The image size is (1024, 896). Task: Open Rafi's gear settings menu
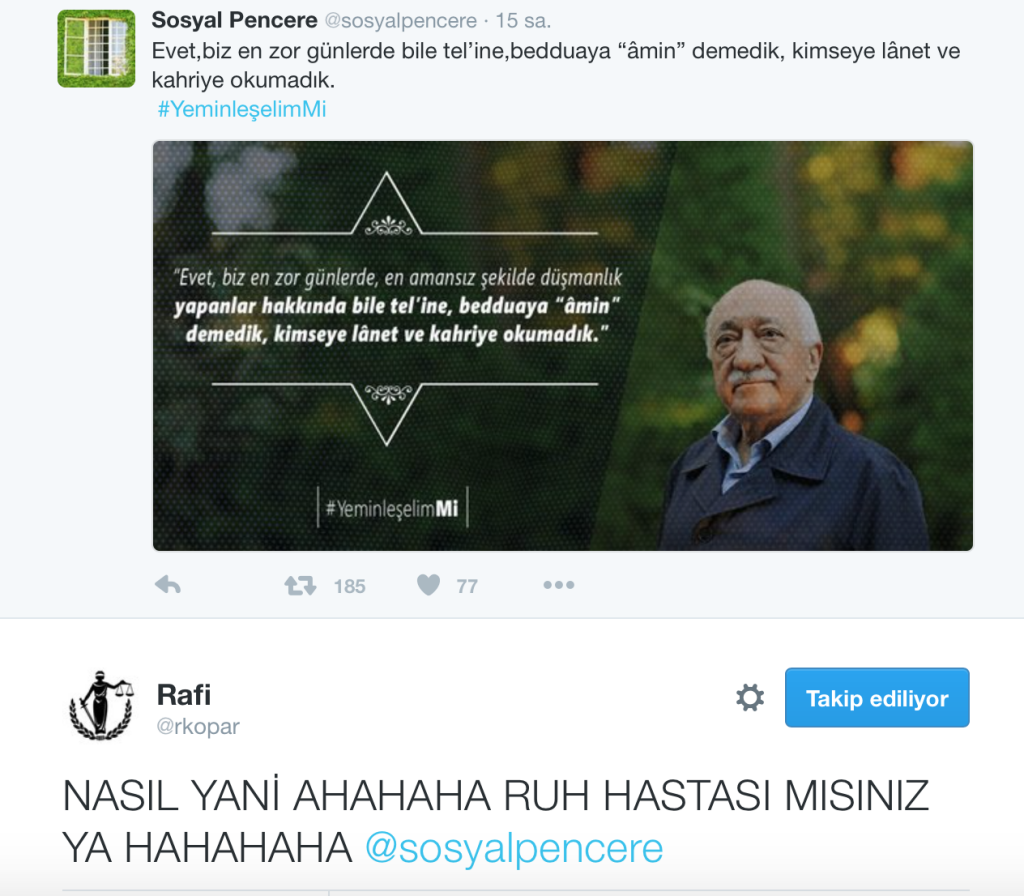(x=750, y=697)
